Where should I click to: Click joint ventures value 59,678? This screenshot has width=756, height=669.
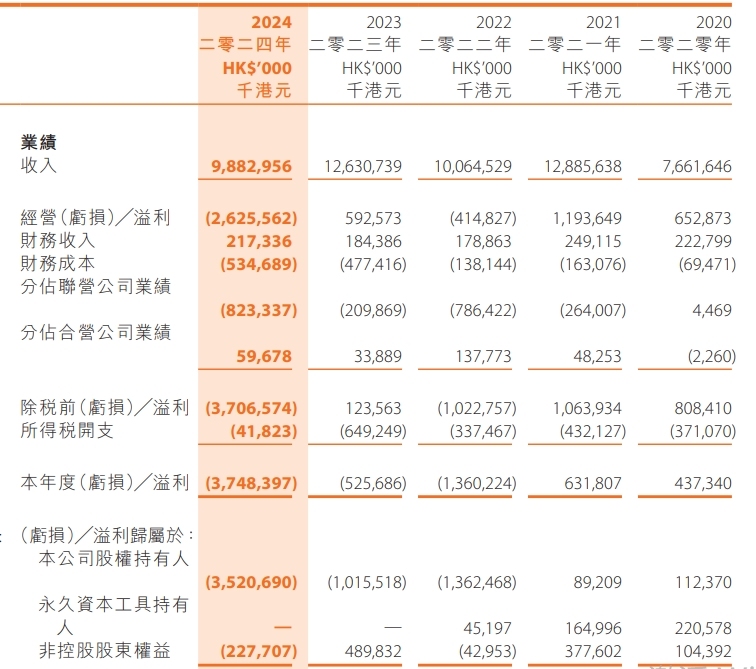[264, 356]
